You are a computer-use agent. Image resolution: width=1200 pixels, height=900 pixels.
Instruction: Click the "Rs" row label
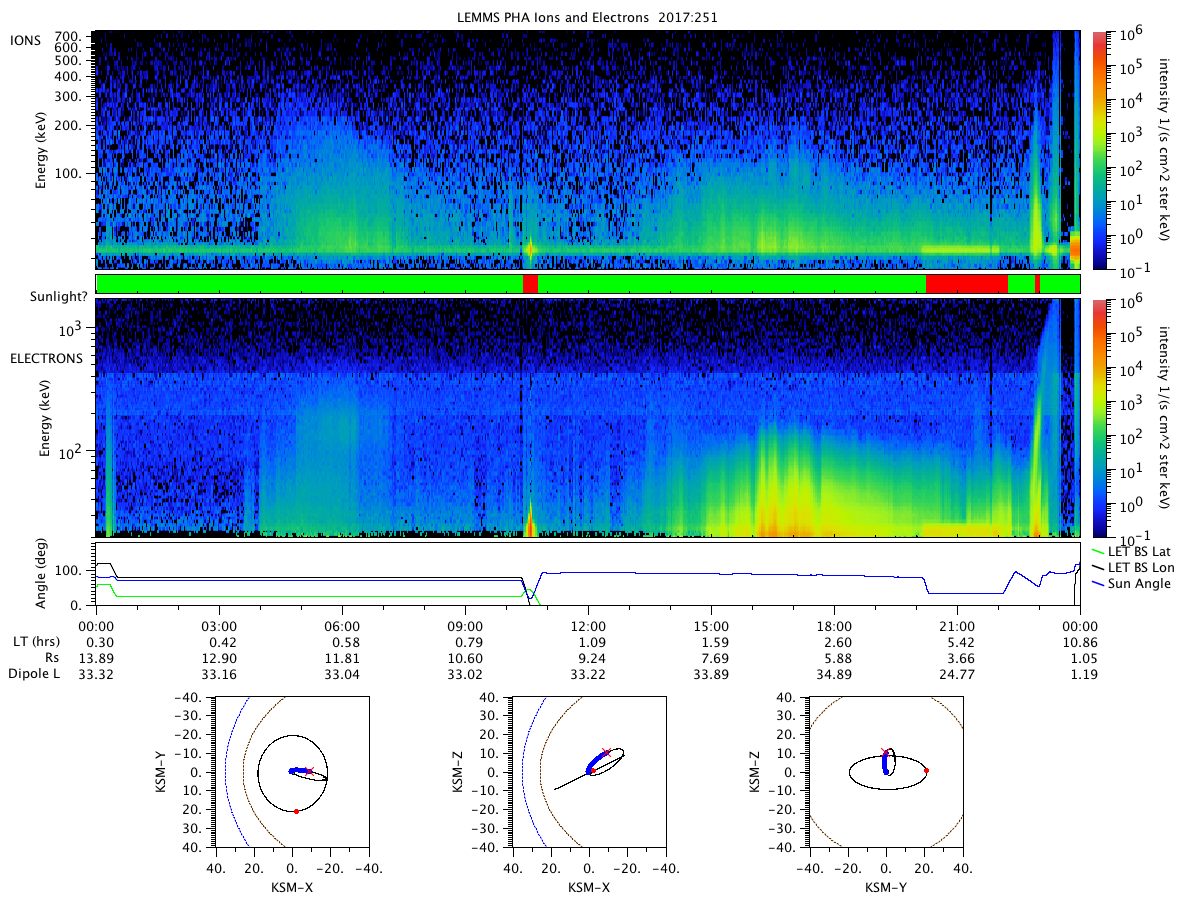[x=52, y=658]
